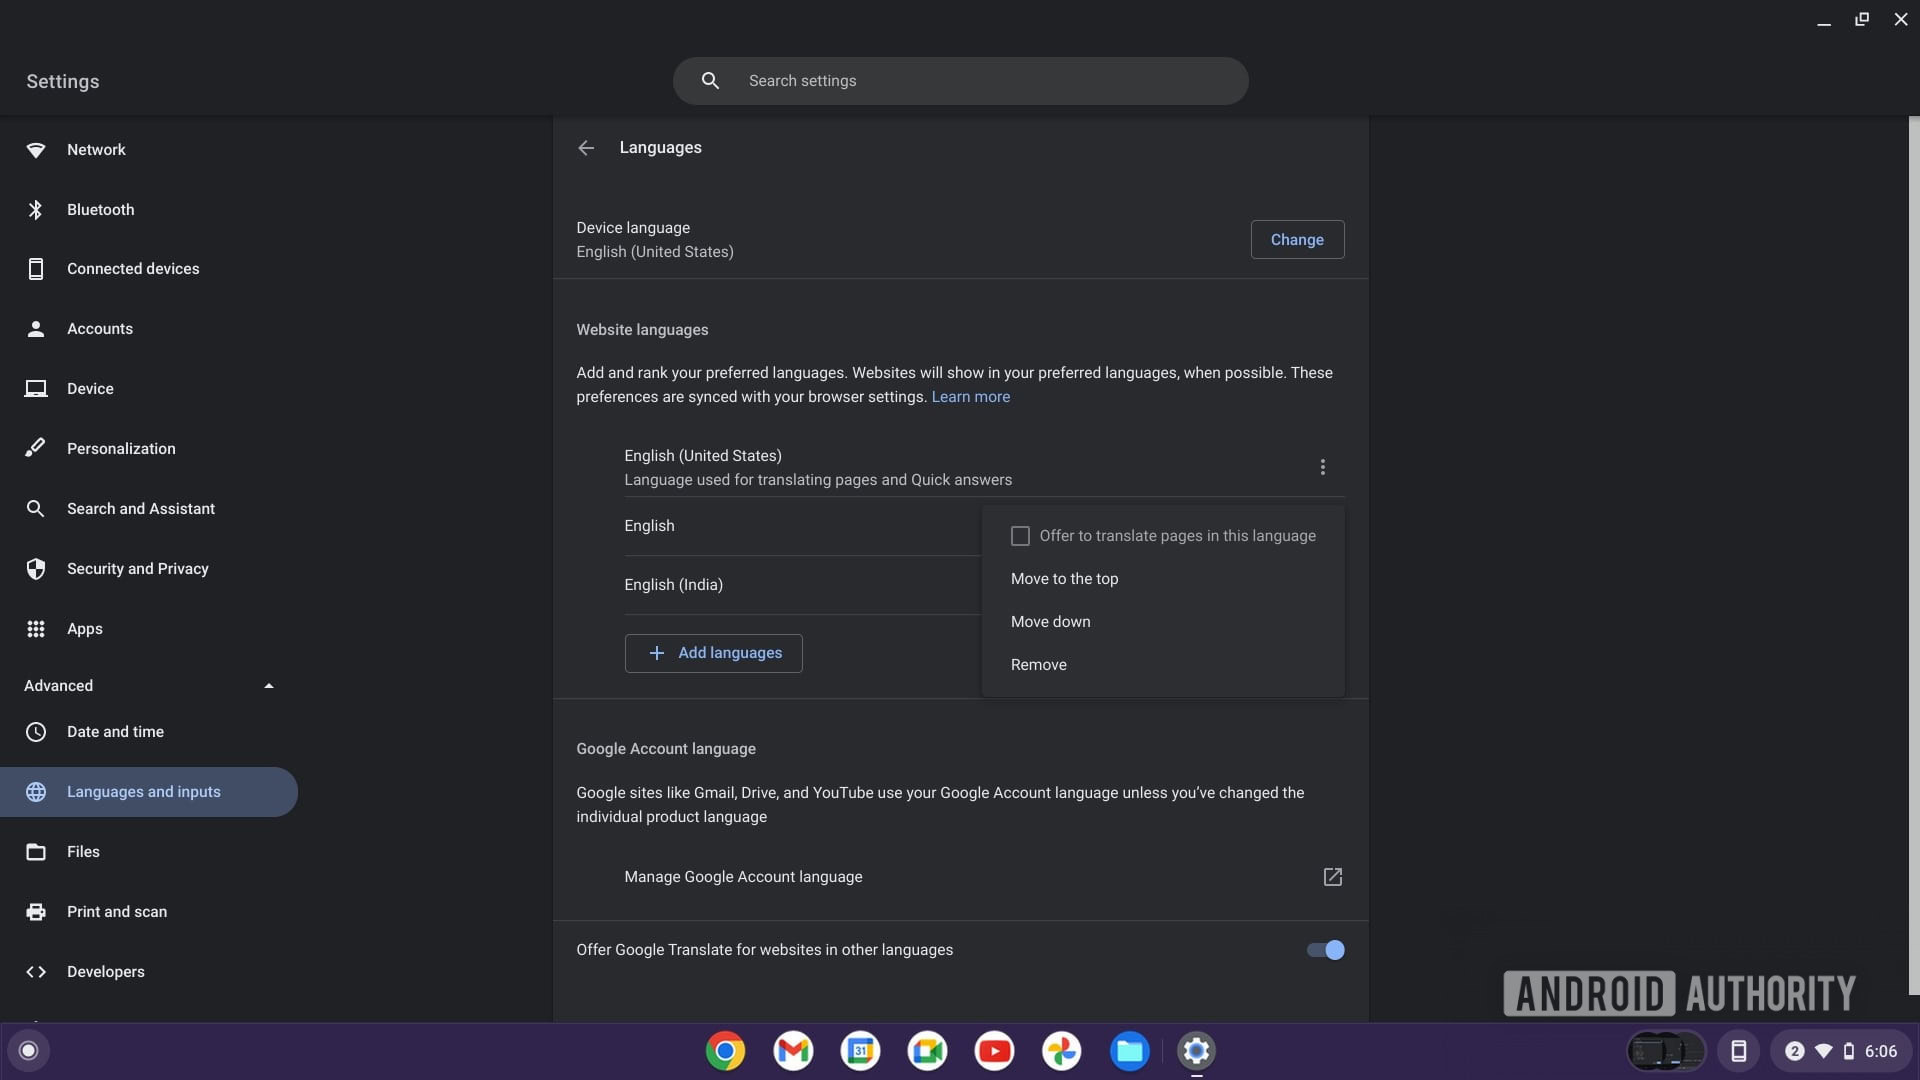
Task: Click the Search settings input field
Action: click(959, 80)
